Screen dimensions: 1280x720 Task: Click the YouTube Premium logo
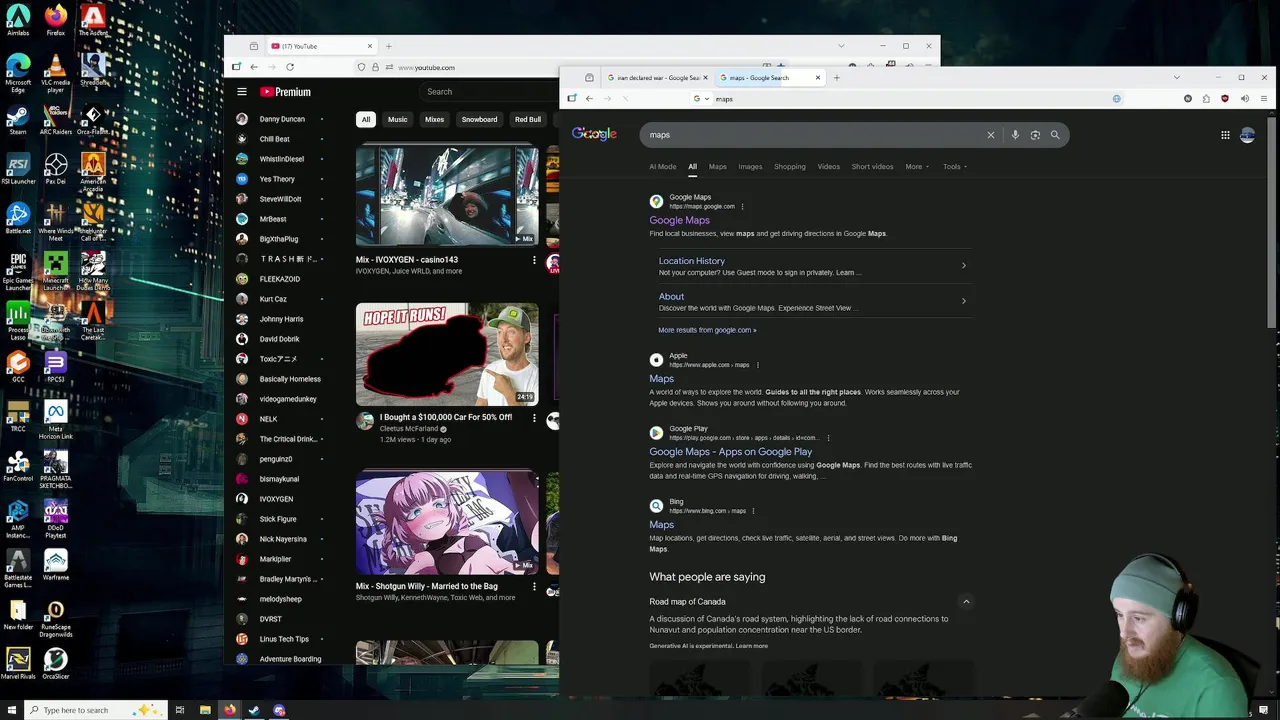point(285,91)
